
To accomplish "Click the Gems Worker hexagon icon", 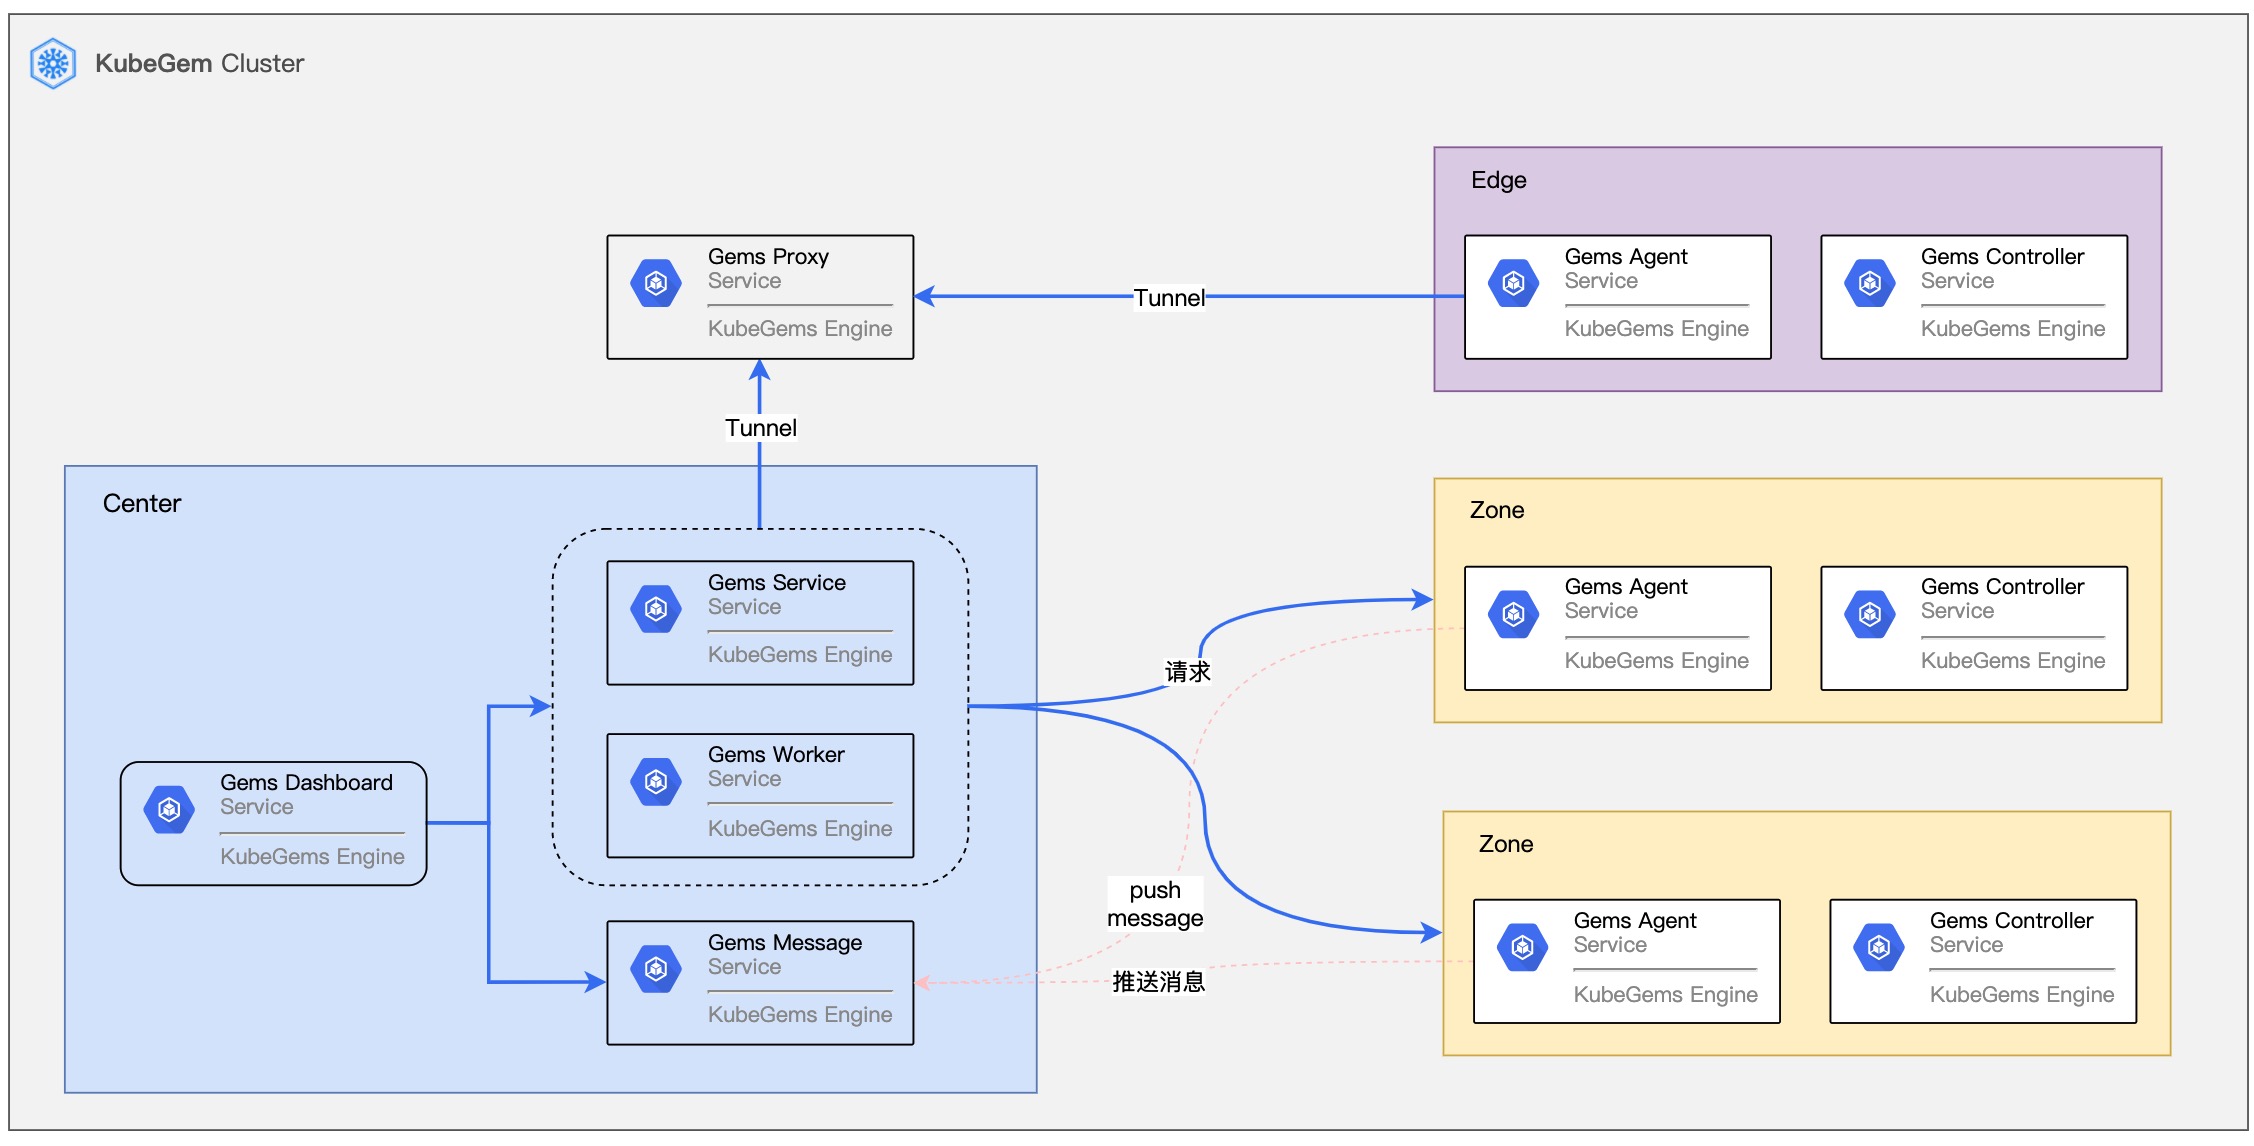I will click(x=656, y=781).
